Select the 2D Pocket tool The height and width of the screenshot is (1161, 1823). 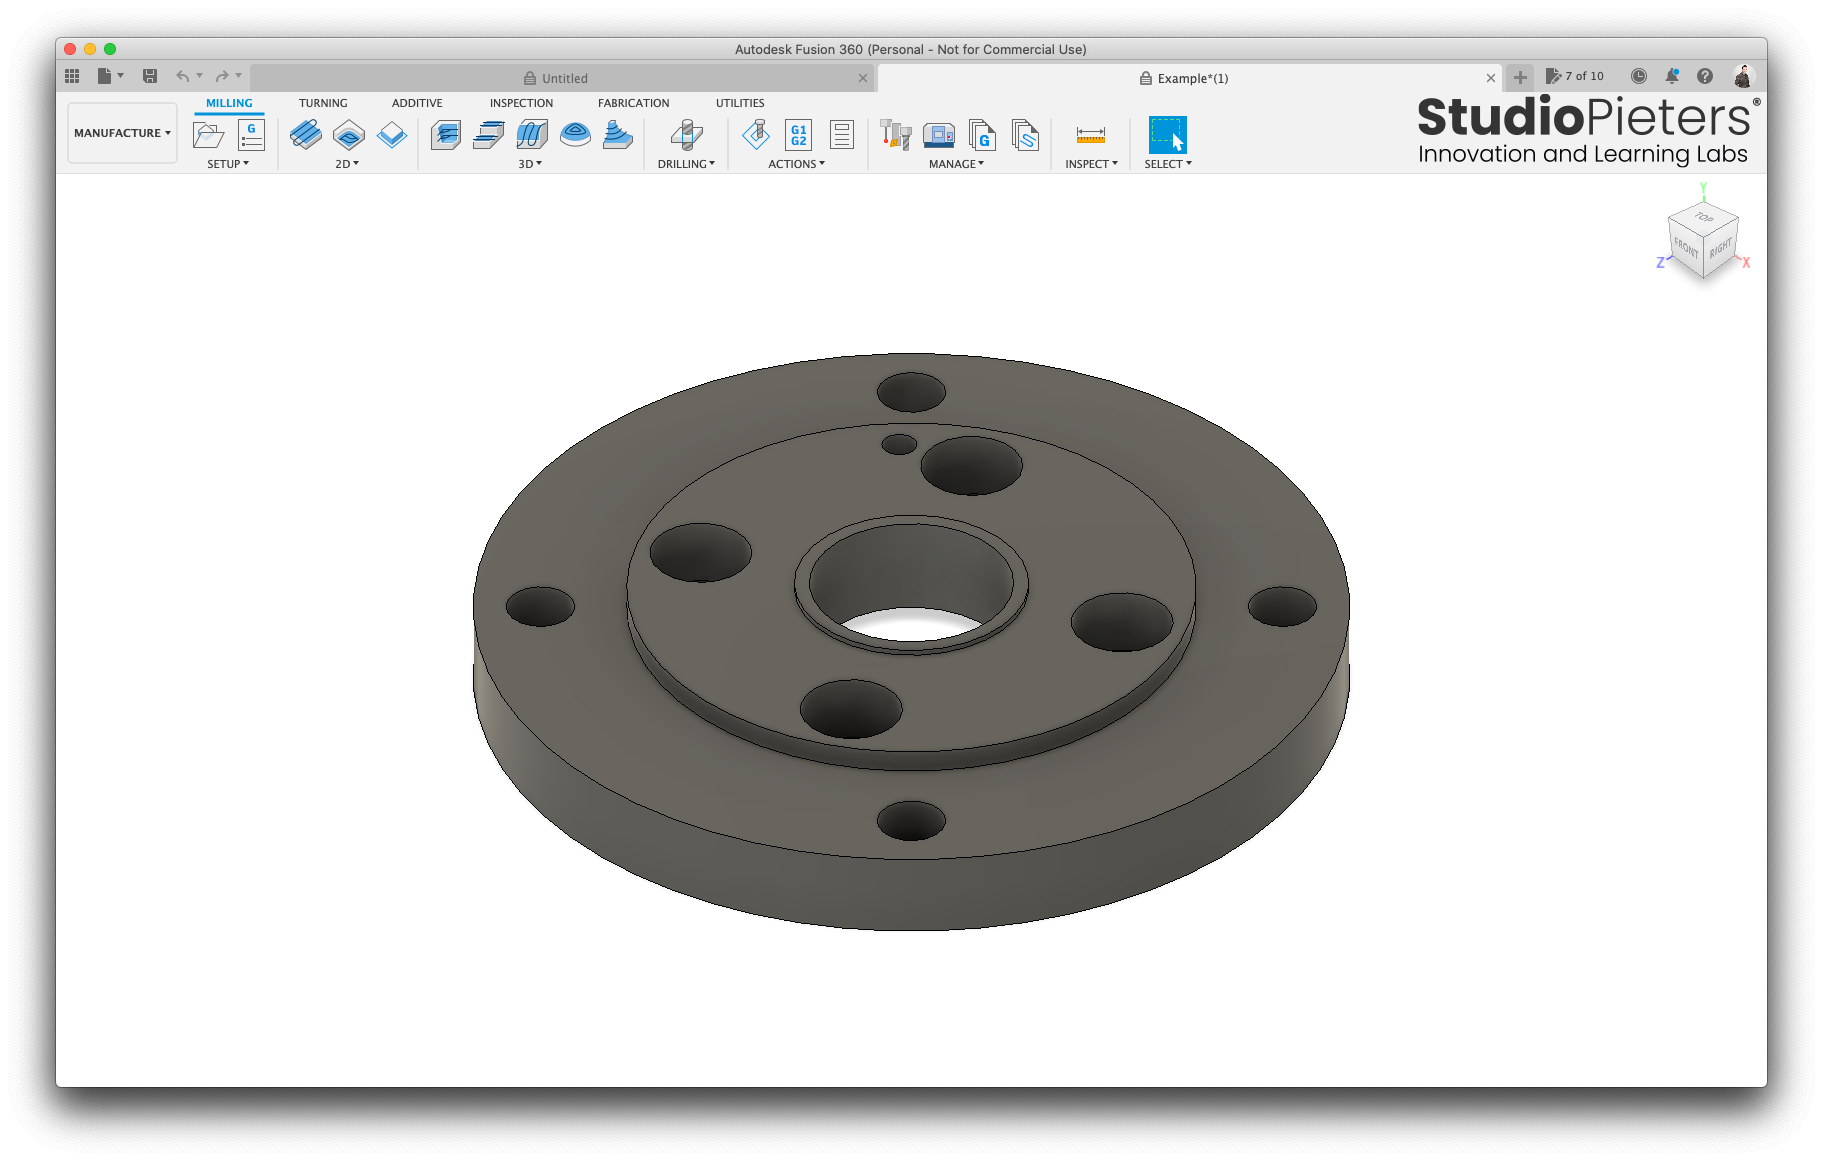(349, 134)
